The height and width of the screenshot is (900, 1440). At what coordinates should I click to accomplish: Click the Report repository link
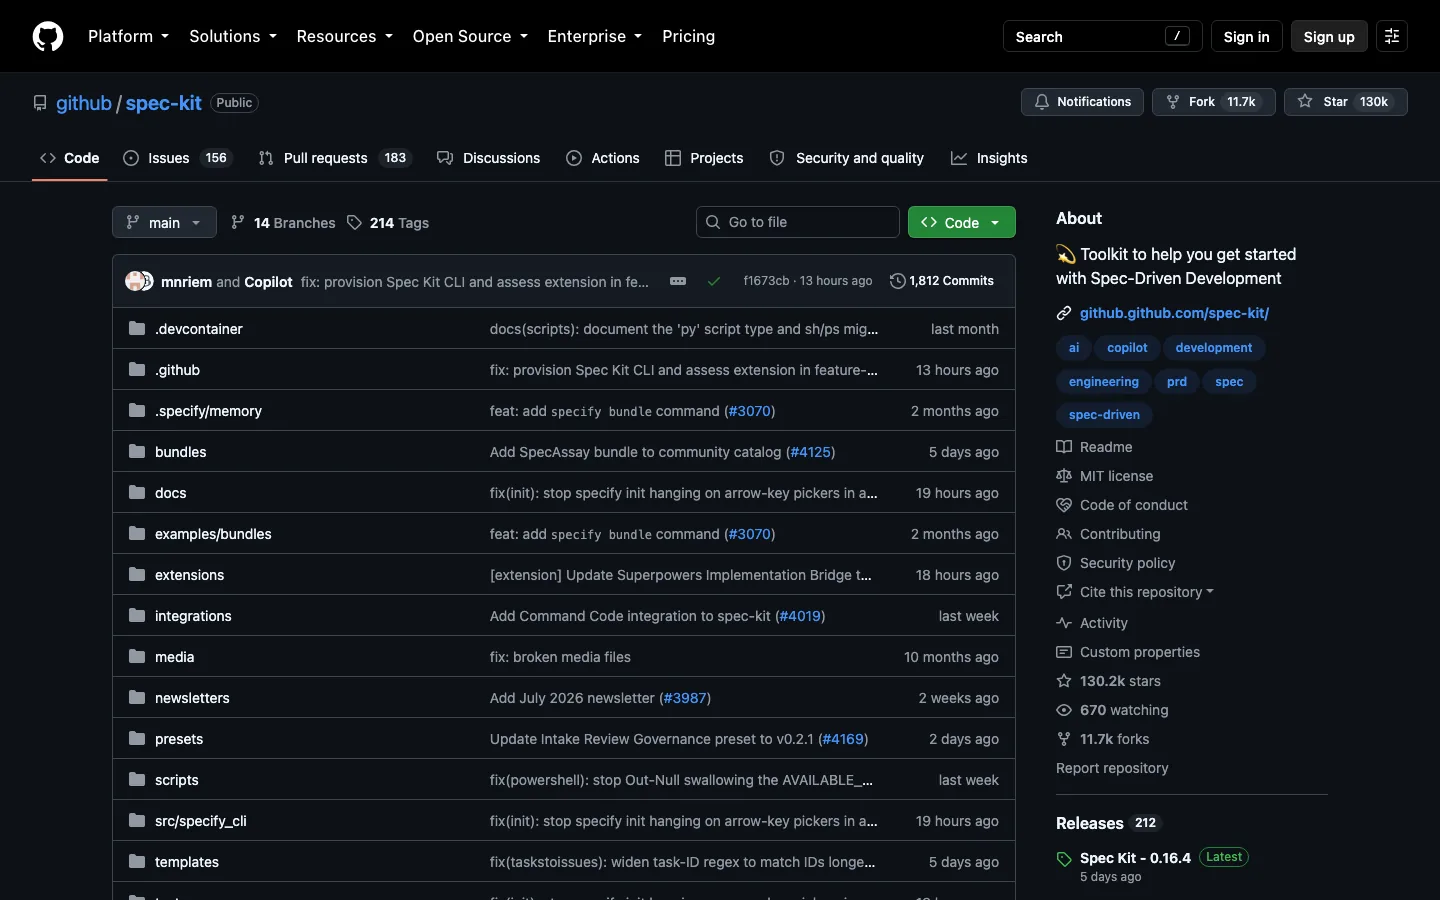point(1112,768)
